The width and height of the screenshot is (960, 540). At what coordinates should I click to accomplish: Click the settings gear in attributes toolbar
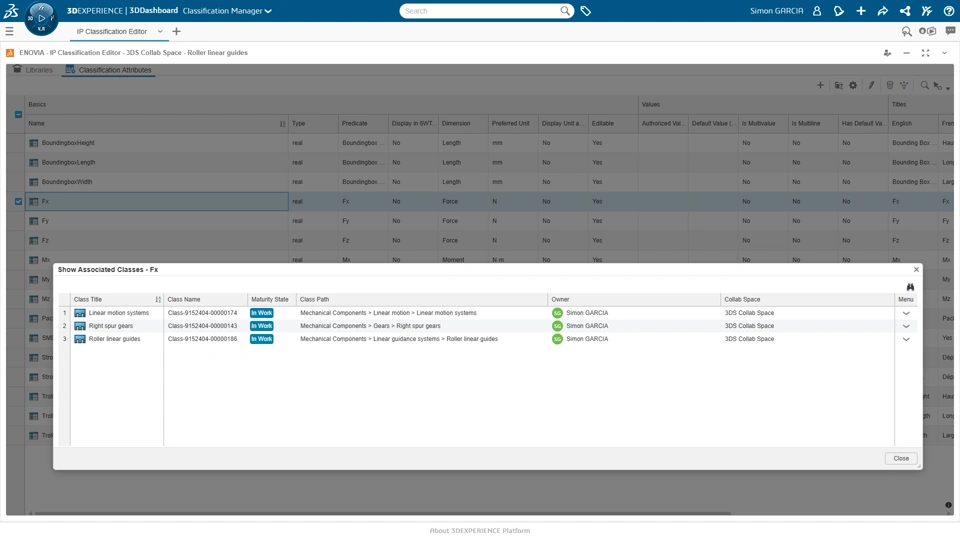[x=853, y=85]
